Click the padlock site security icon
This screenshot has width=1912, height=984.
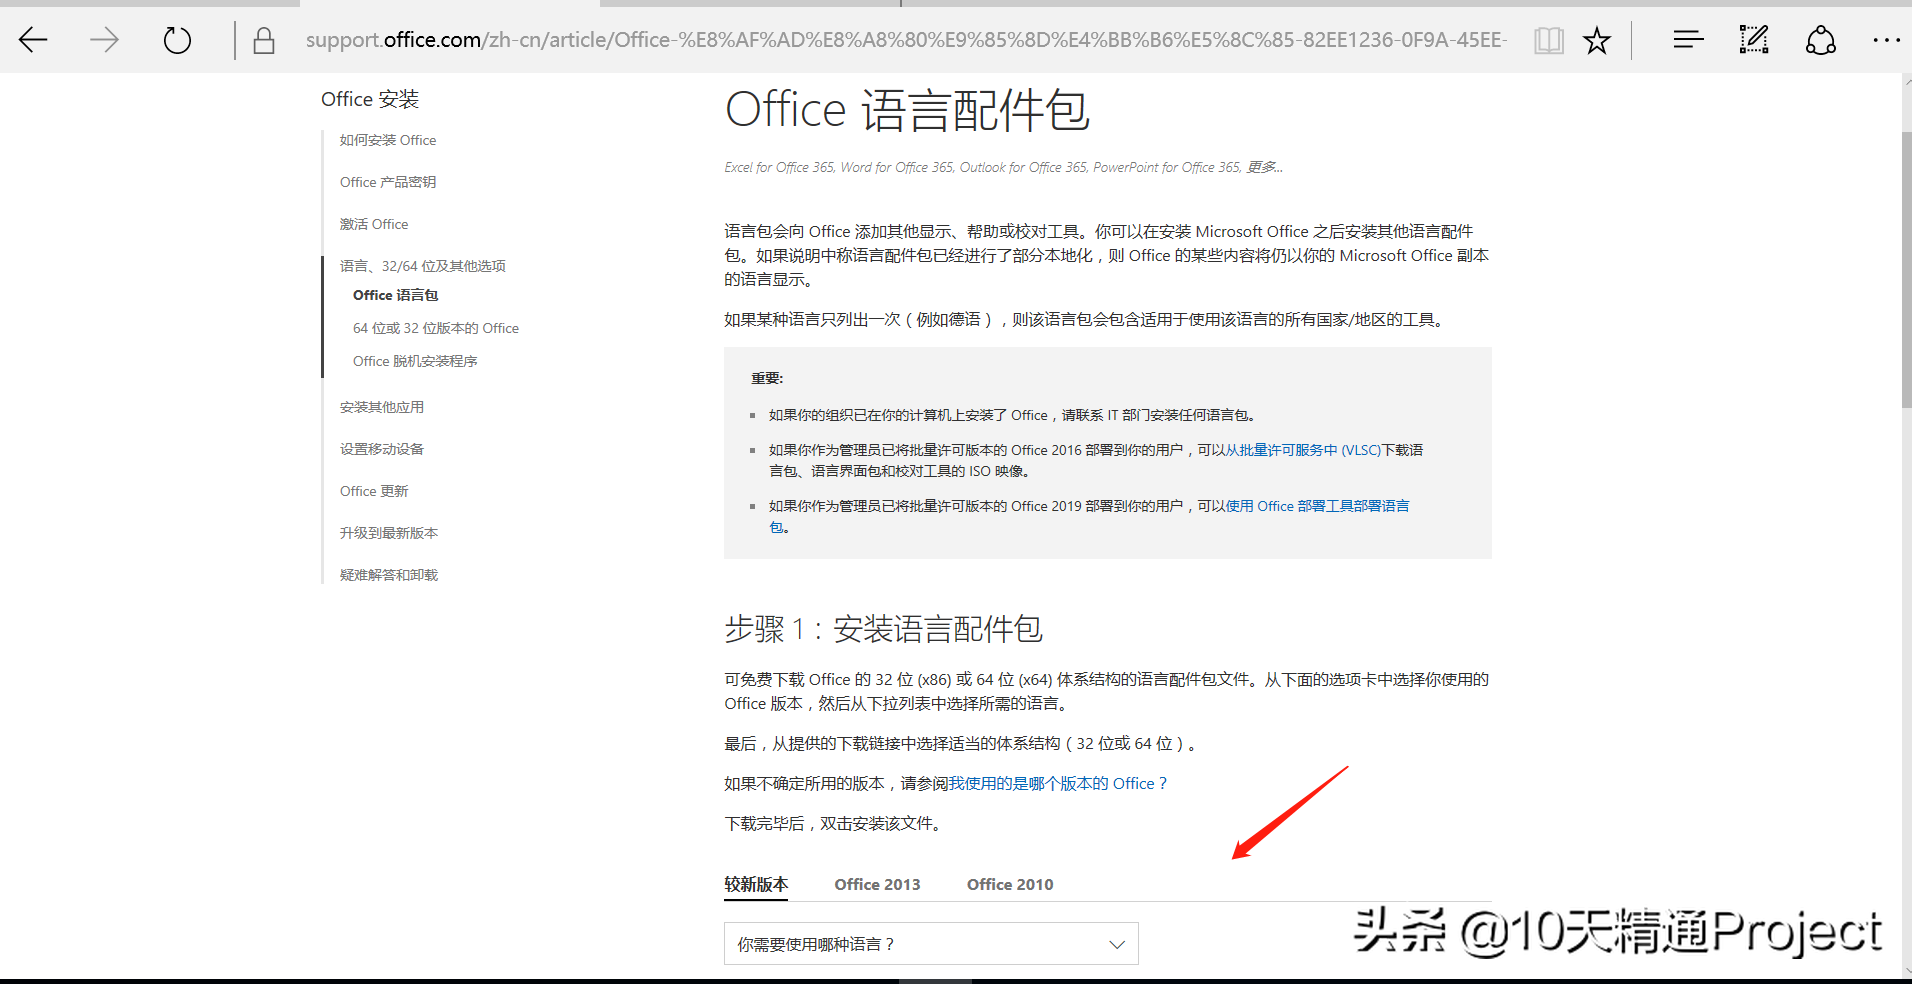(x=264, y=40)
